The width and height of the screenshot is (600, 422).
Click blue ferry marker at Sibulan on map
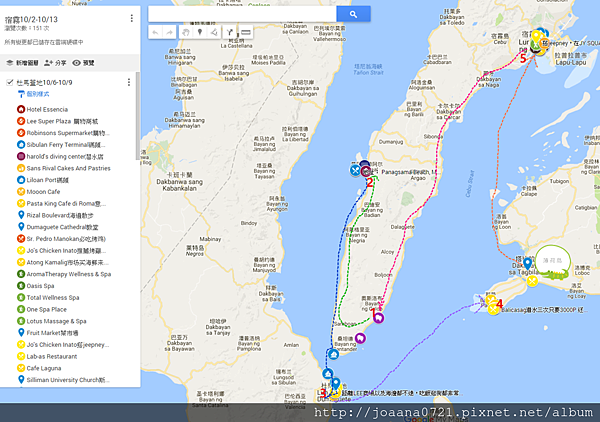(328, 373)
